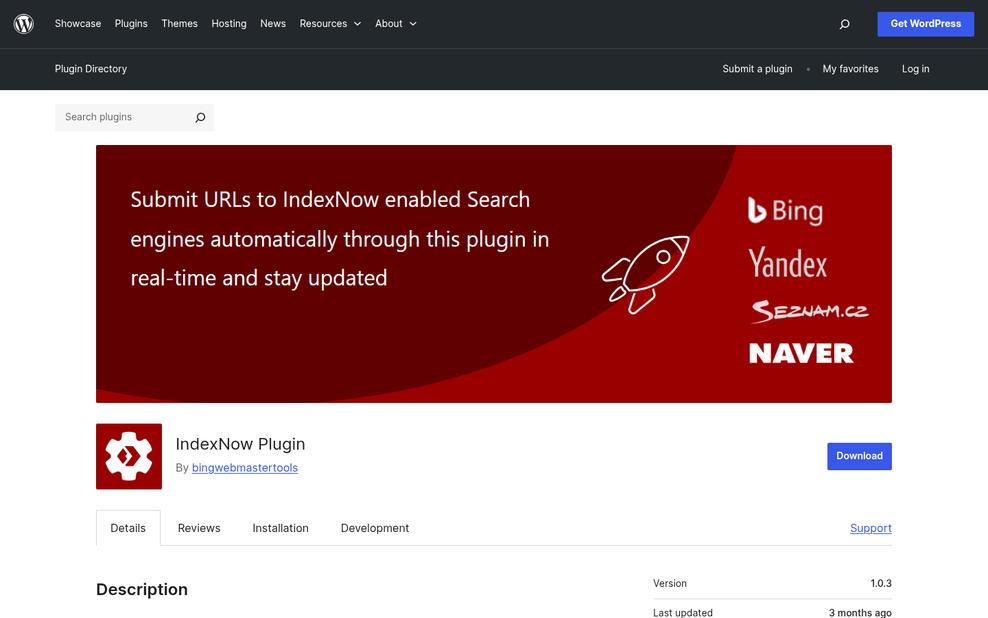Viewport: 988px width, 618px height.
Task: Click the Get WordPress button
Action: [926, 24]
